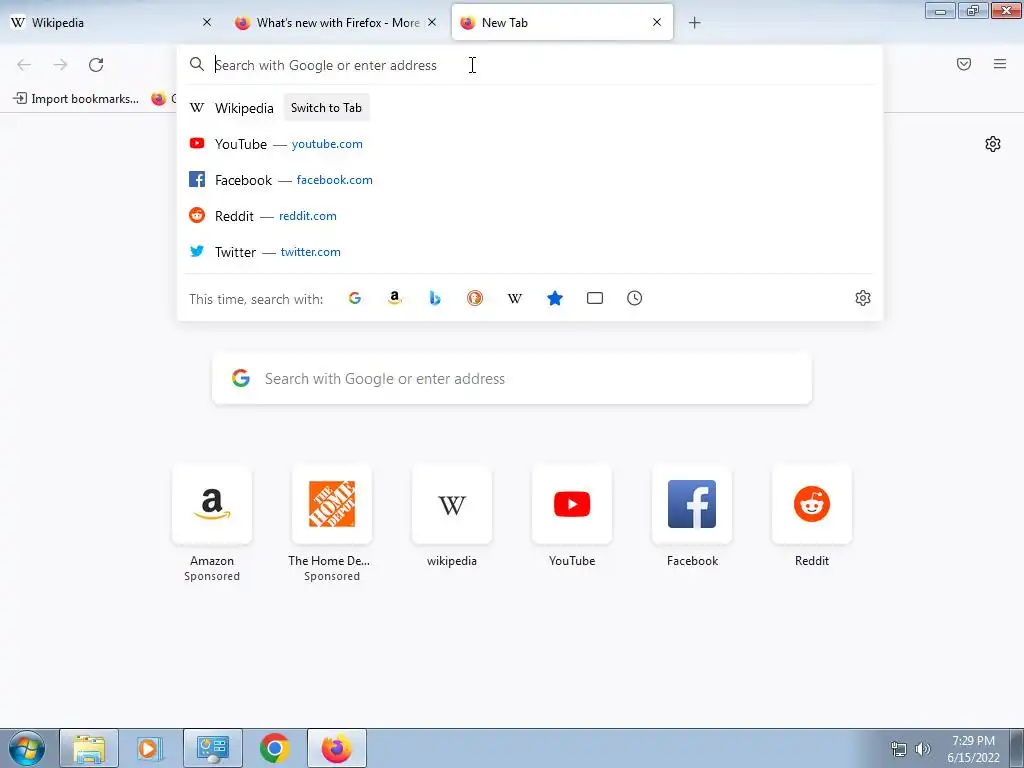The width and height of the screenshot is (1024, 768).
Task: Search this time with DuckDuckGo icon
Action: click(475, 298)
